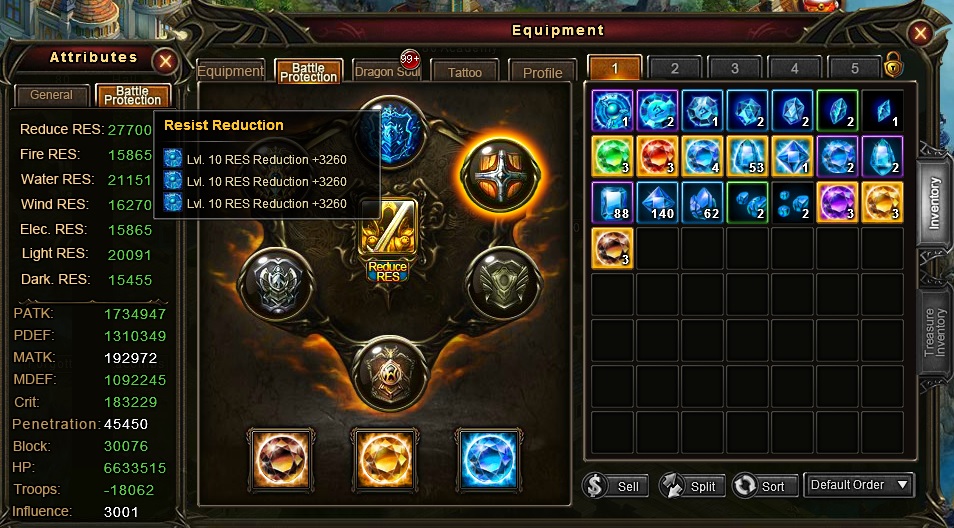Close the Attributes panel
Viewport: 954px width, 528px height.
coord(165,61)
